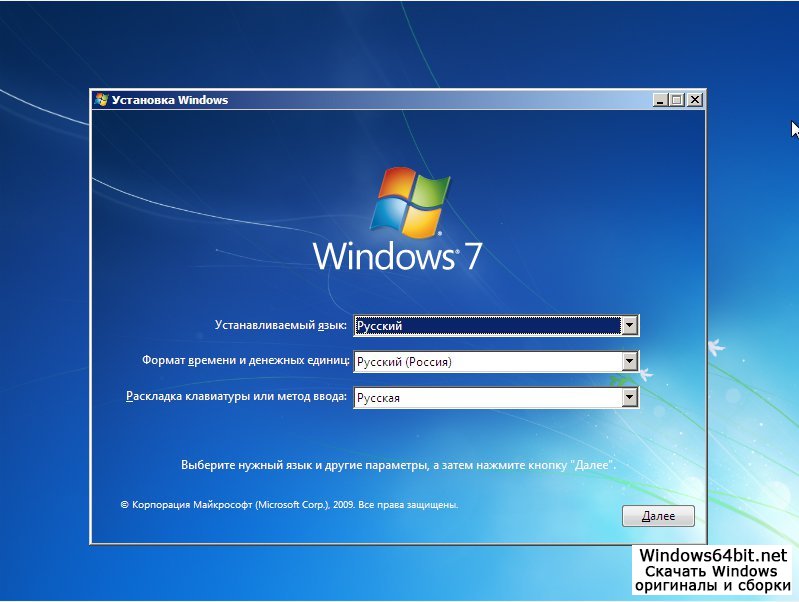
Task: Click the Windows 7 wordmark text
Action: pyautogui.click(x=397, y=255)
